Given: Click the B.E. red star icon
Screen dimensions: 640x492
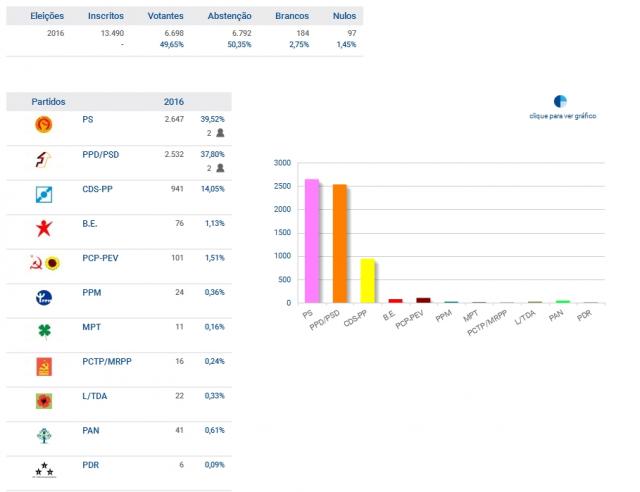Looking at the screenshot, I should (44, 228).
